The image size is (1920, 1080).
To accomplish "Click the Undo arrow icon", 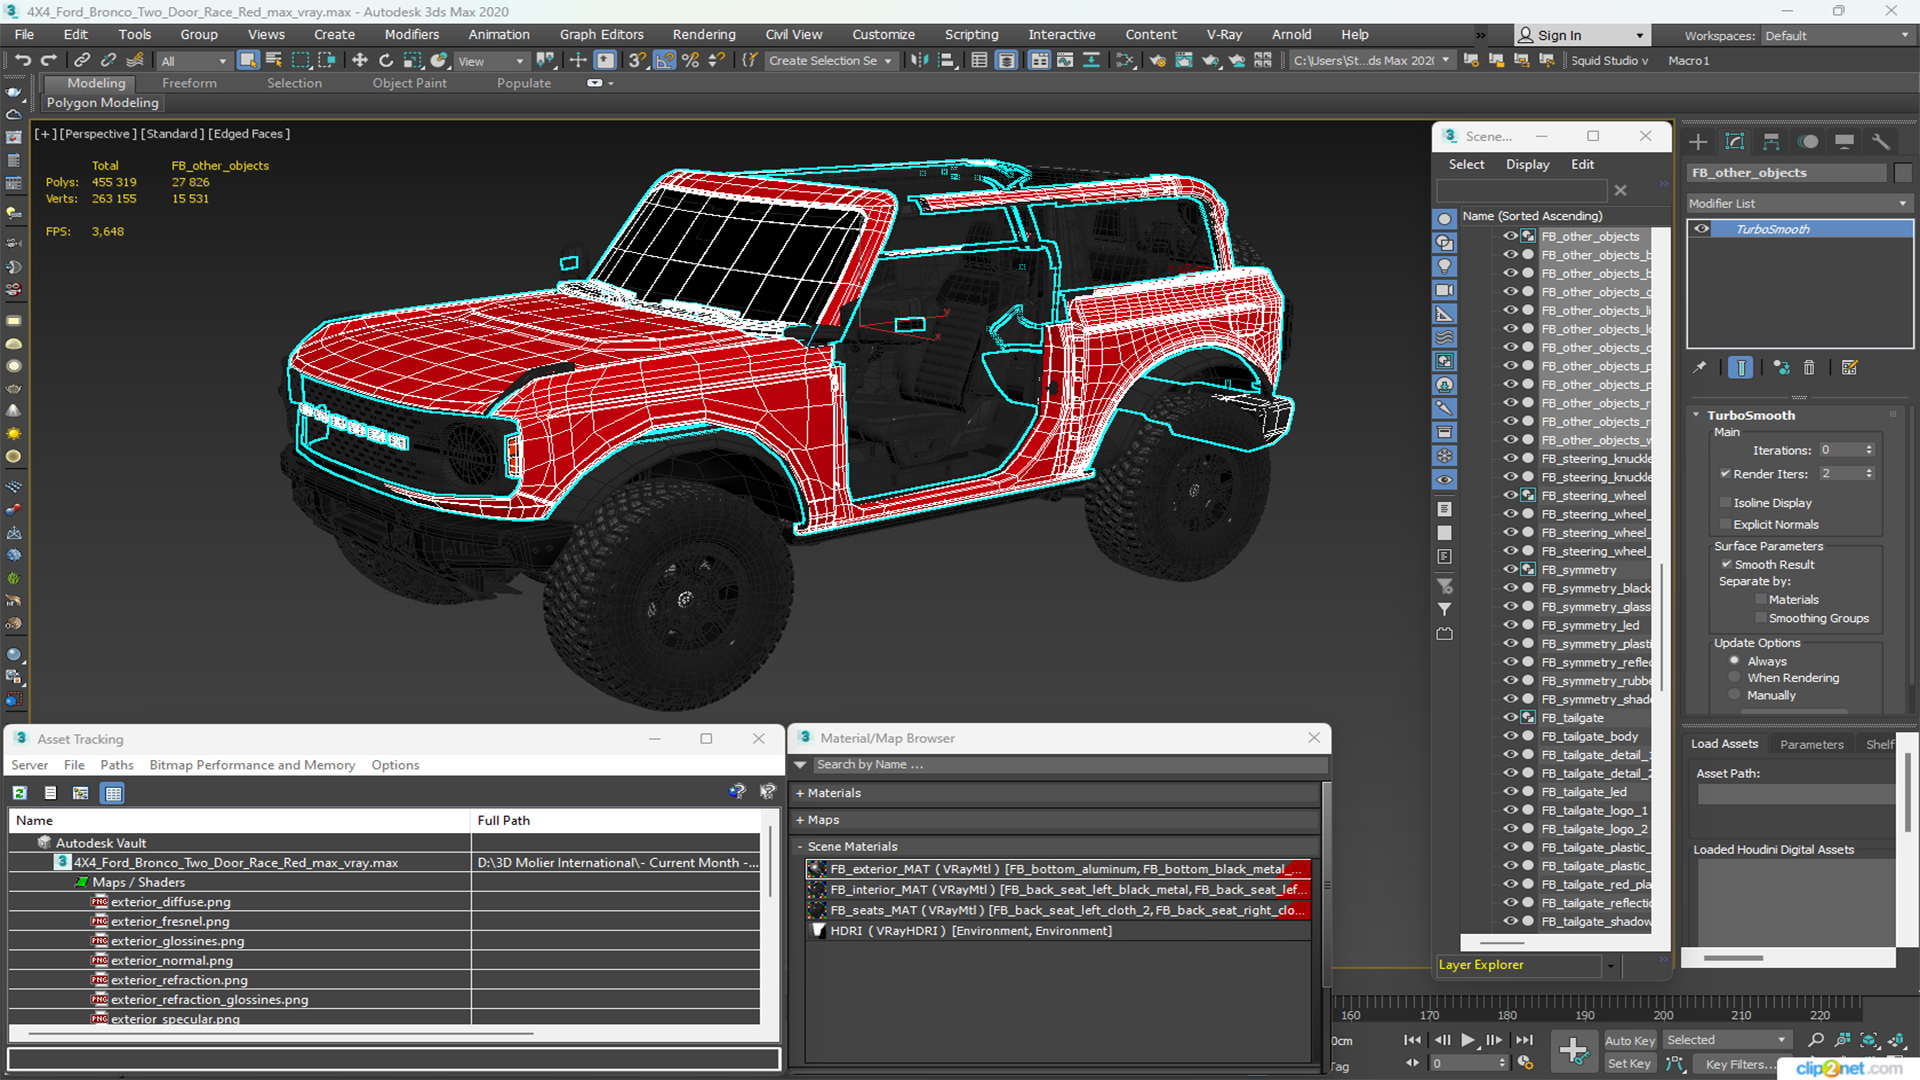I will pos(22,60).
